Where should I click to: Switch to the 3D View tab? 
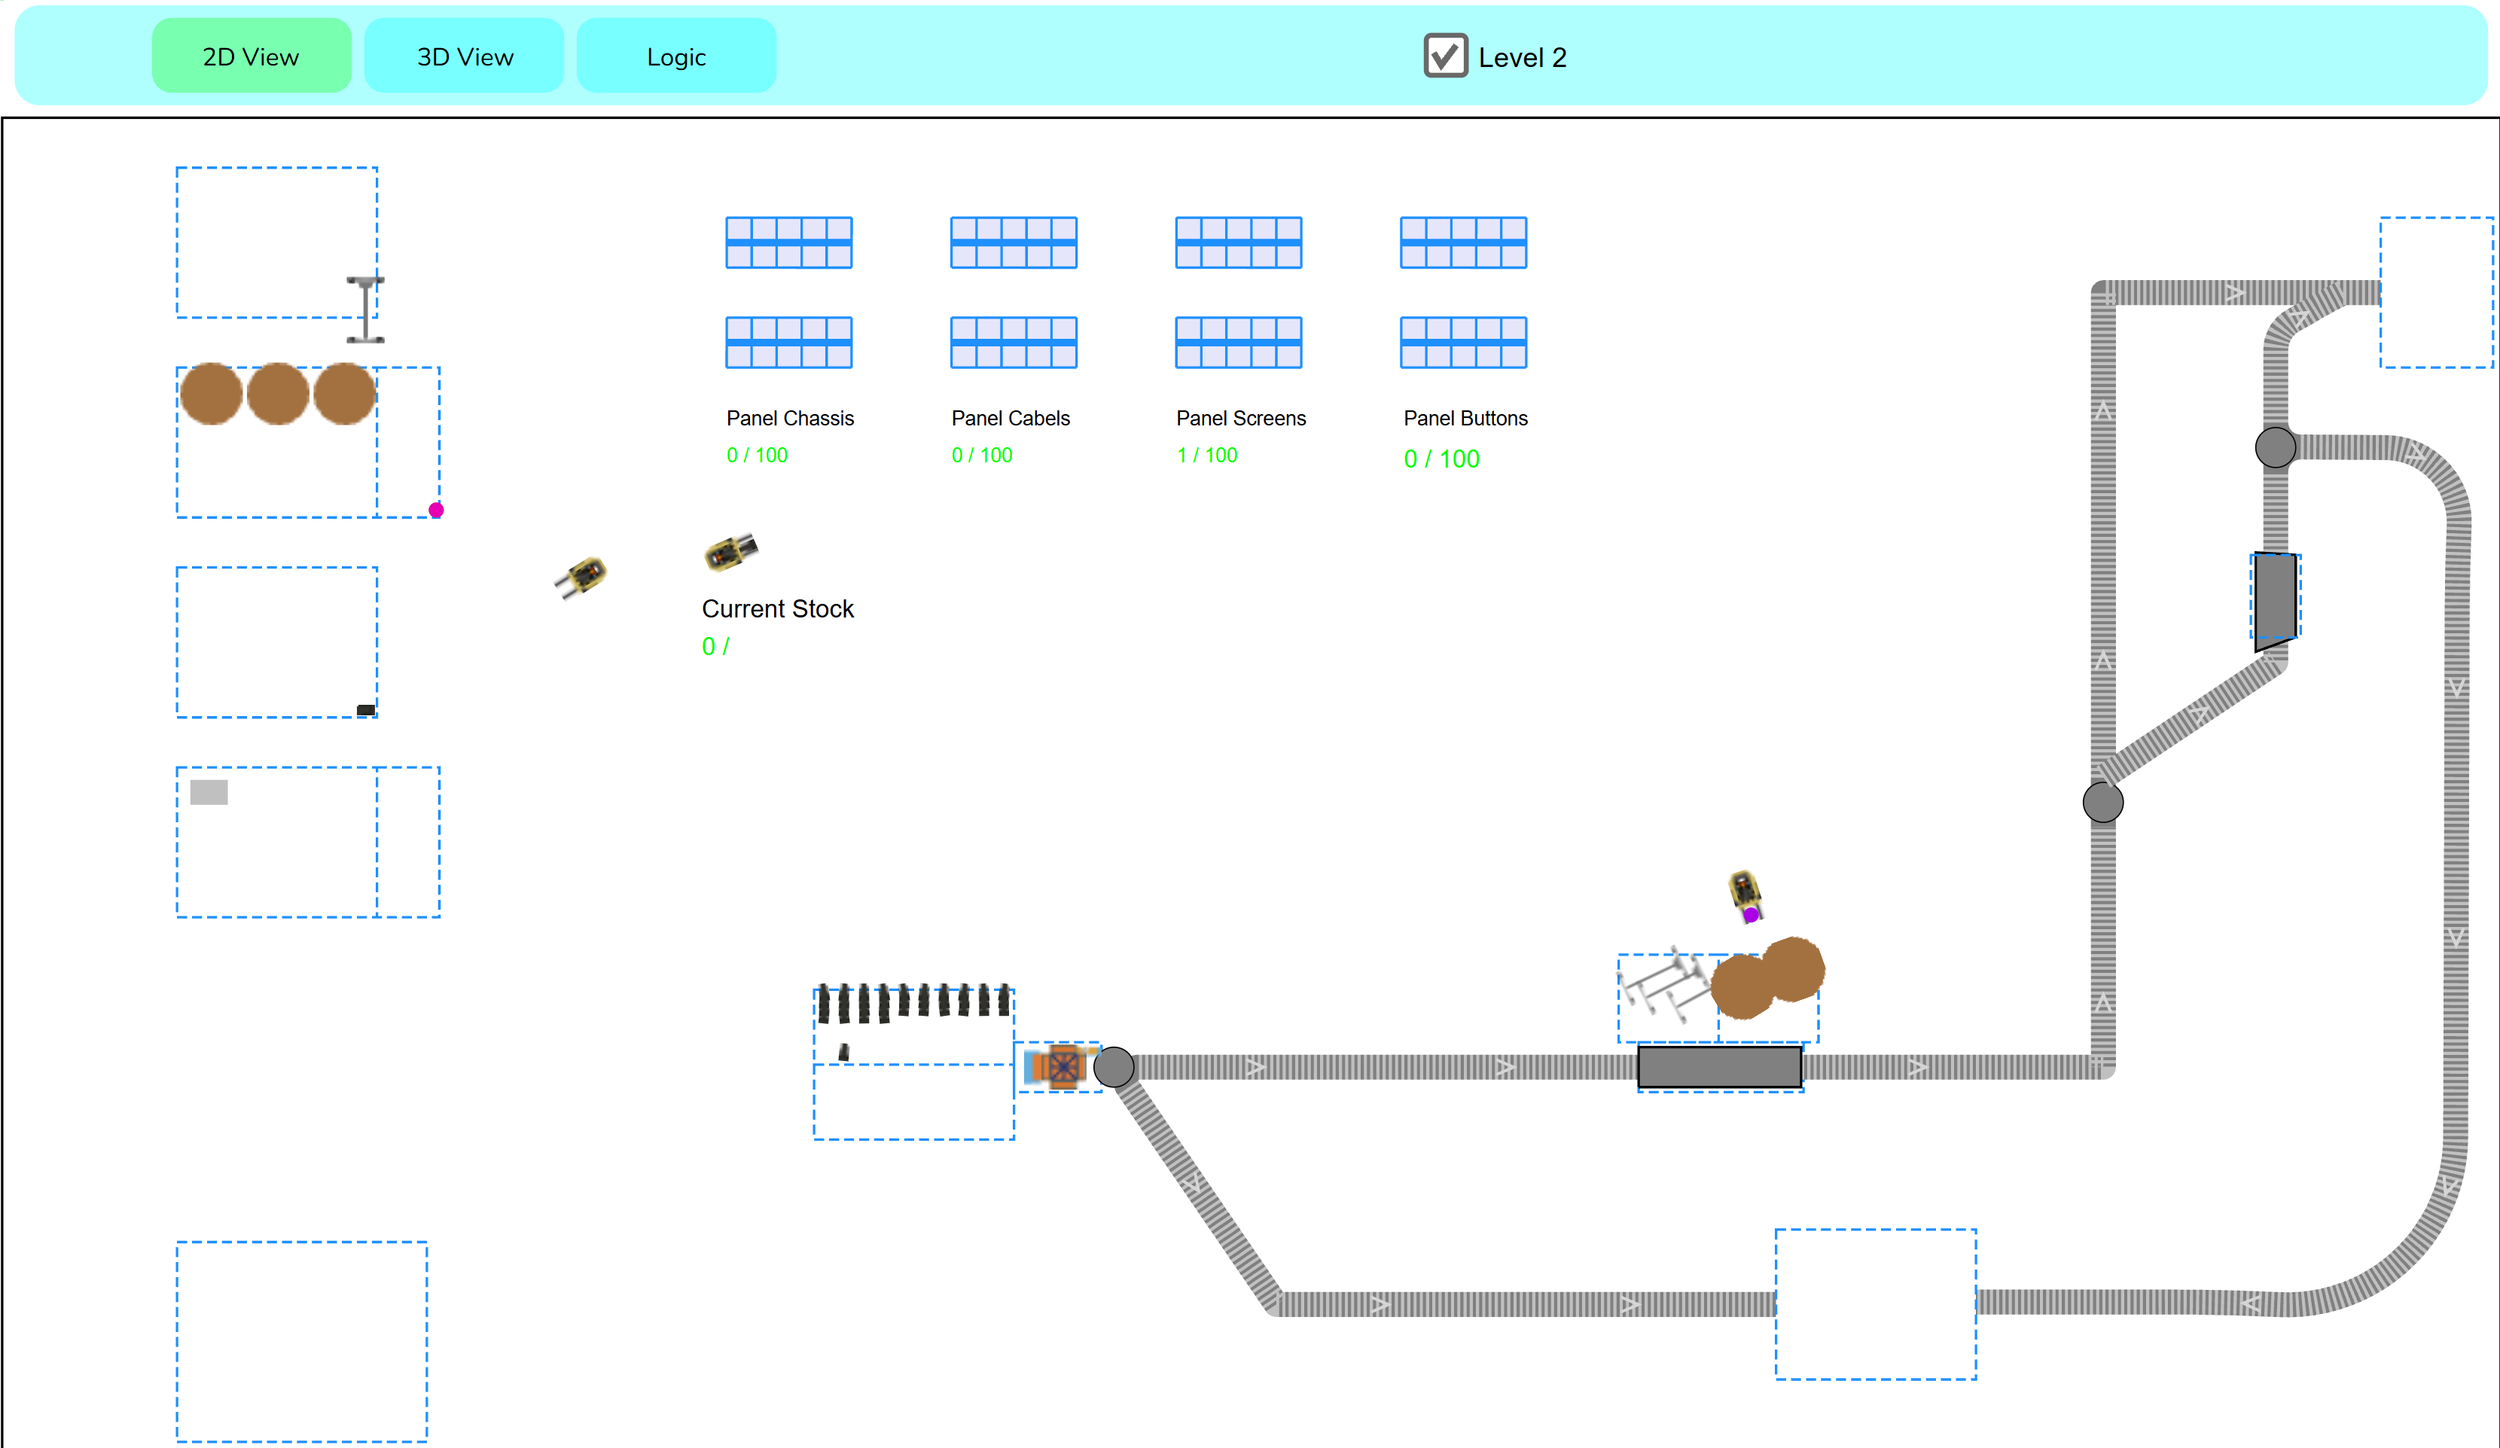463,56
